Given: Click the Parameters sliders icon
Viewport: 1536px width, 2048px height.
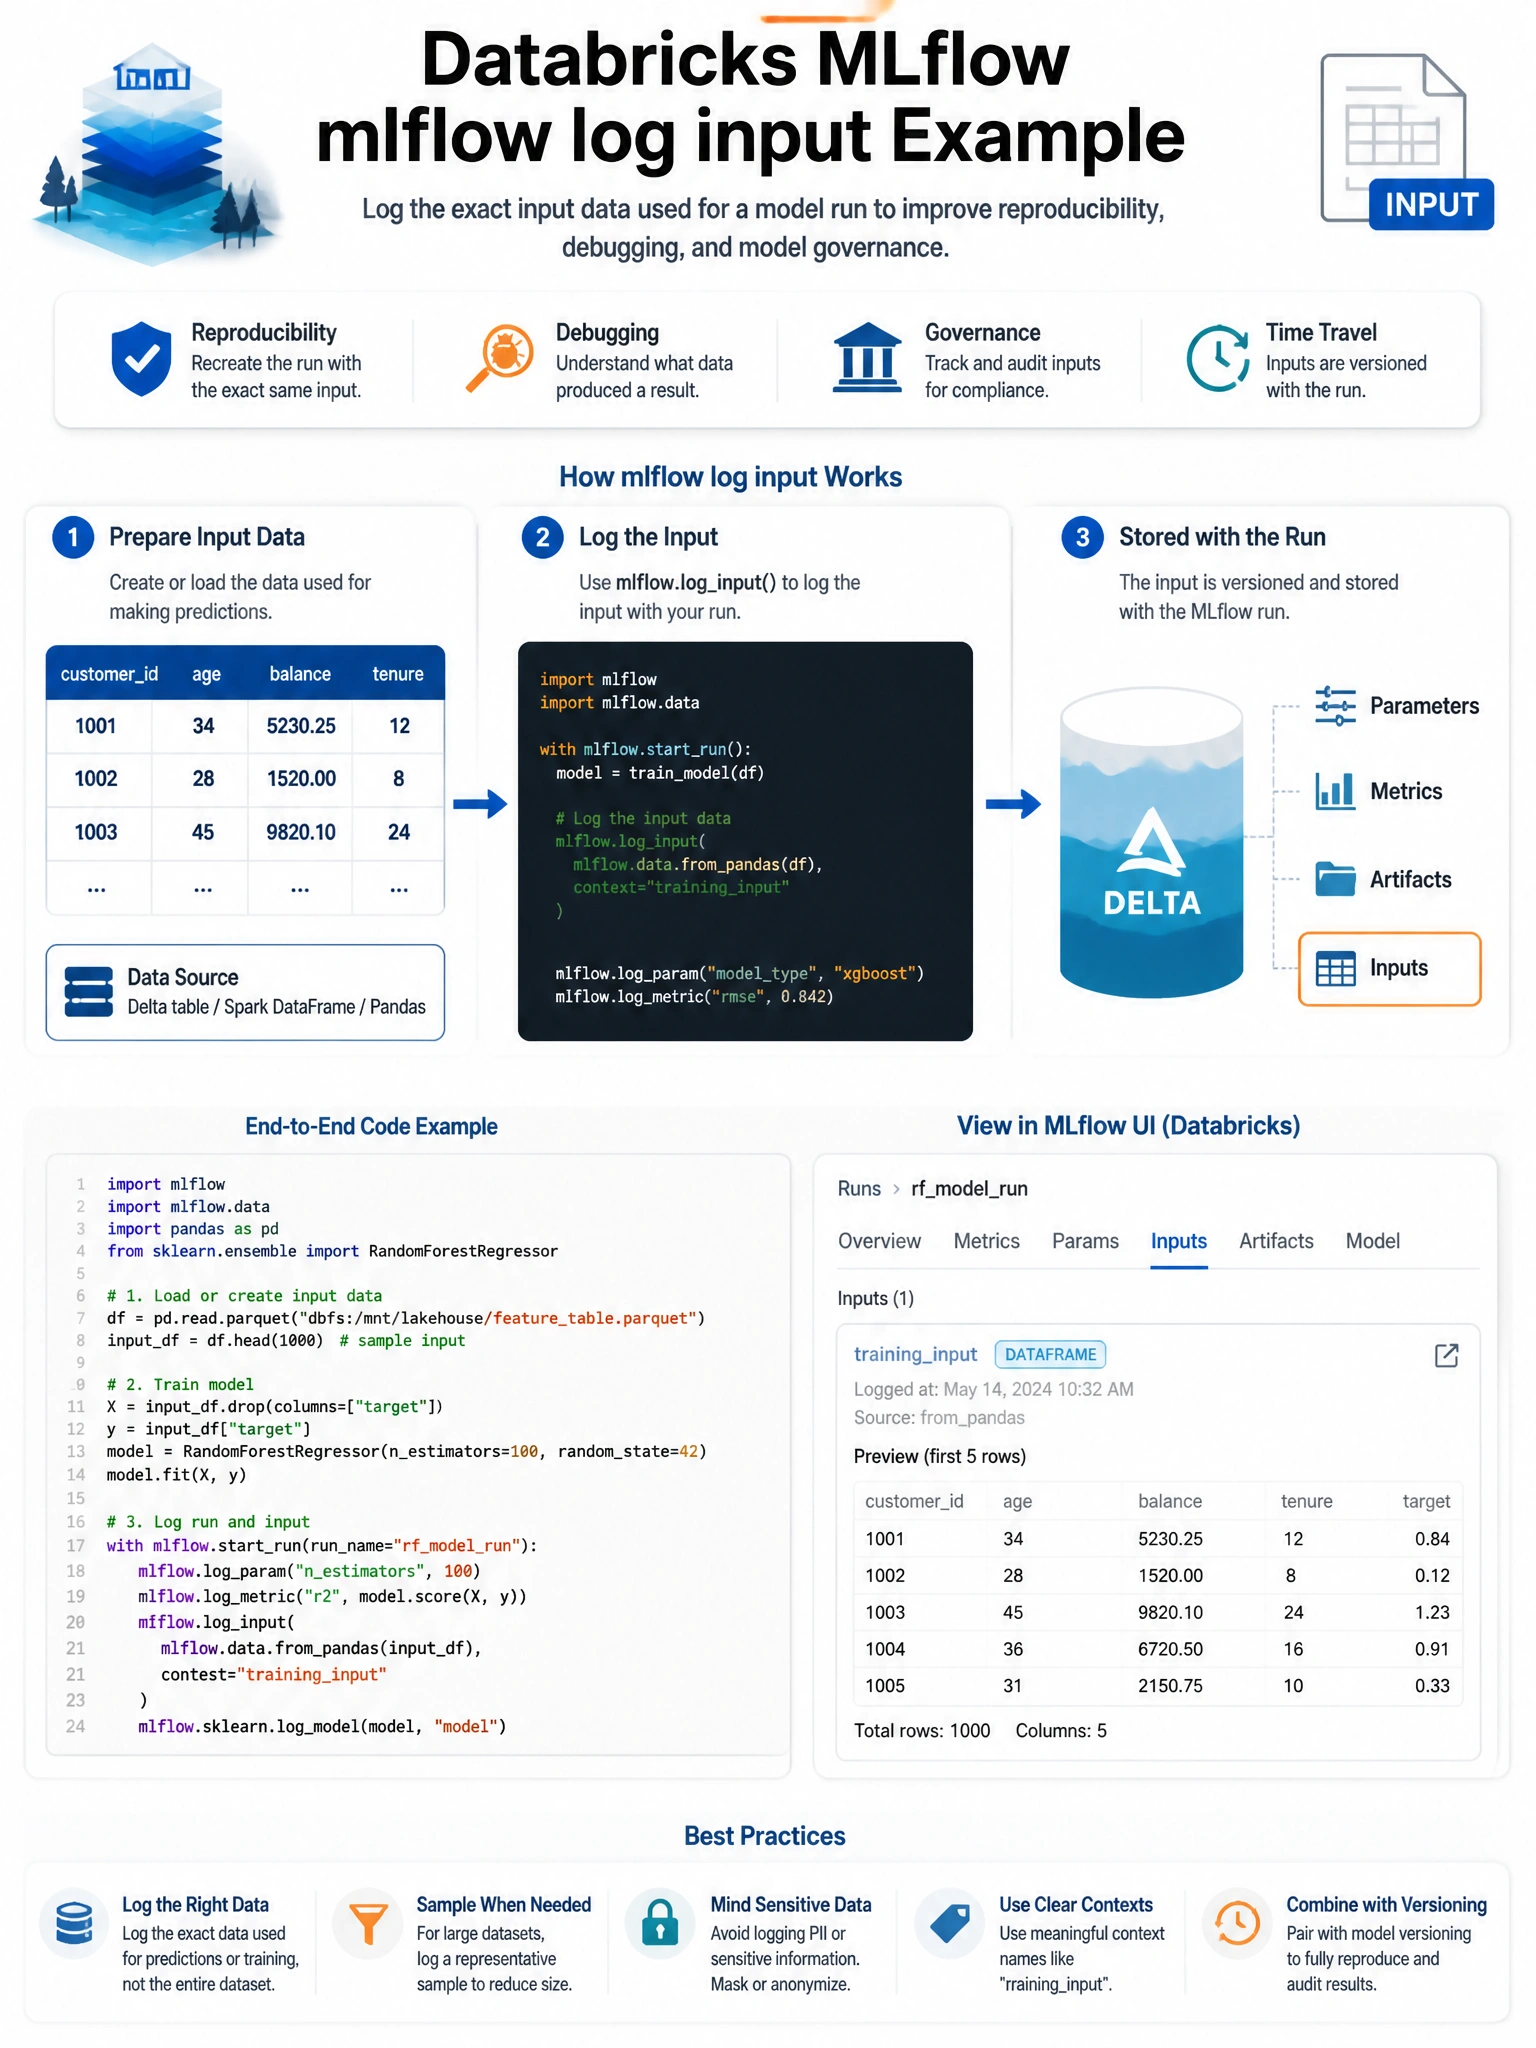Looking at the screenshot, I should [x=1335, y=706].
